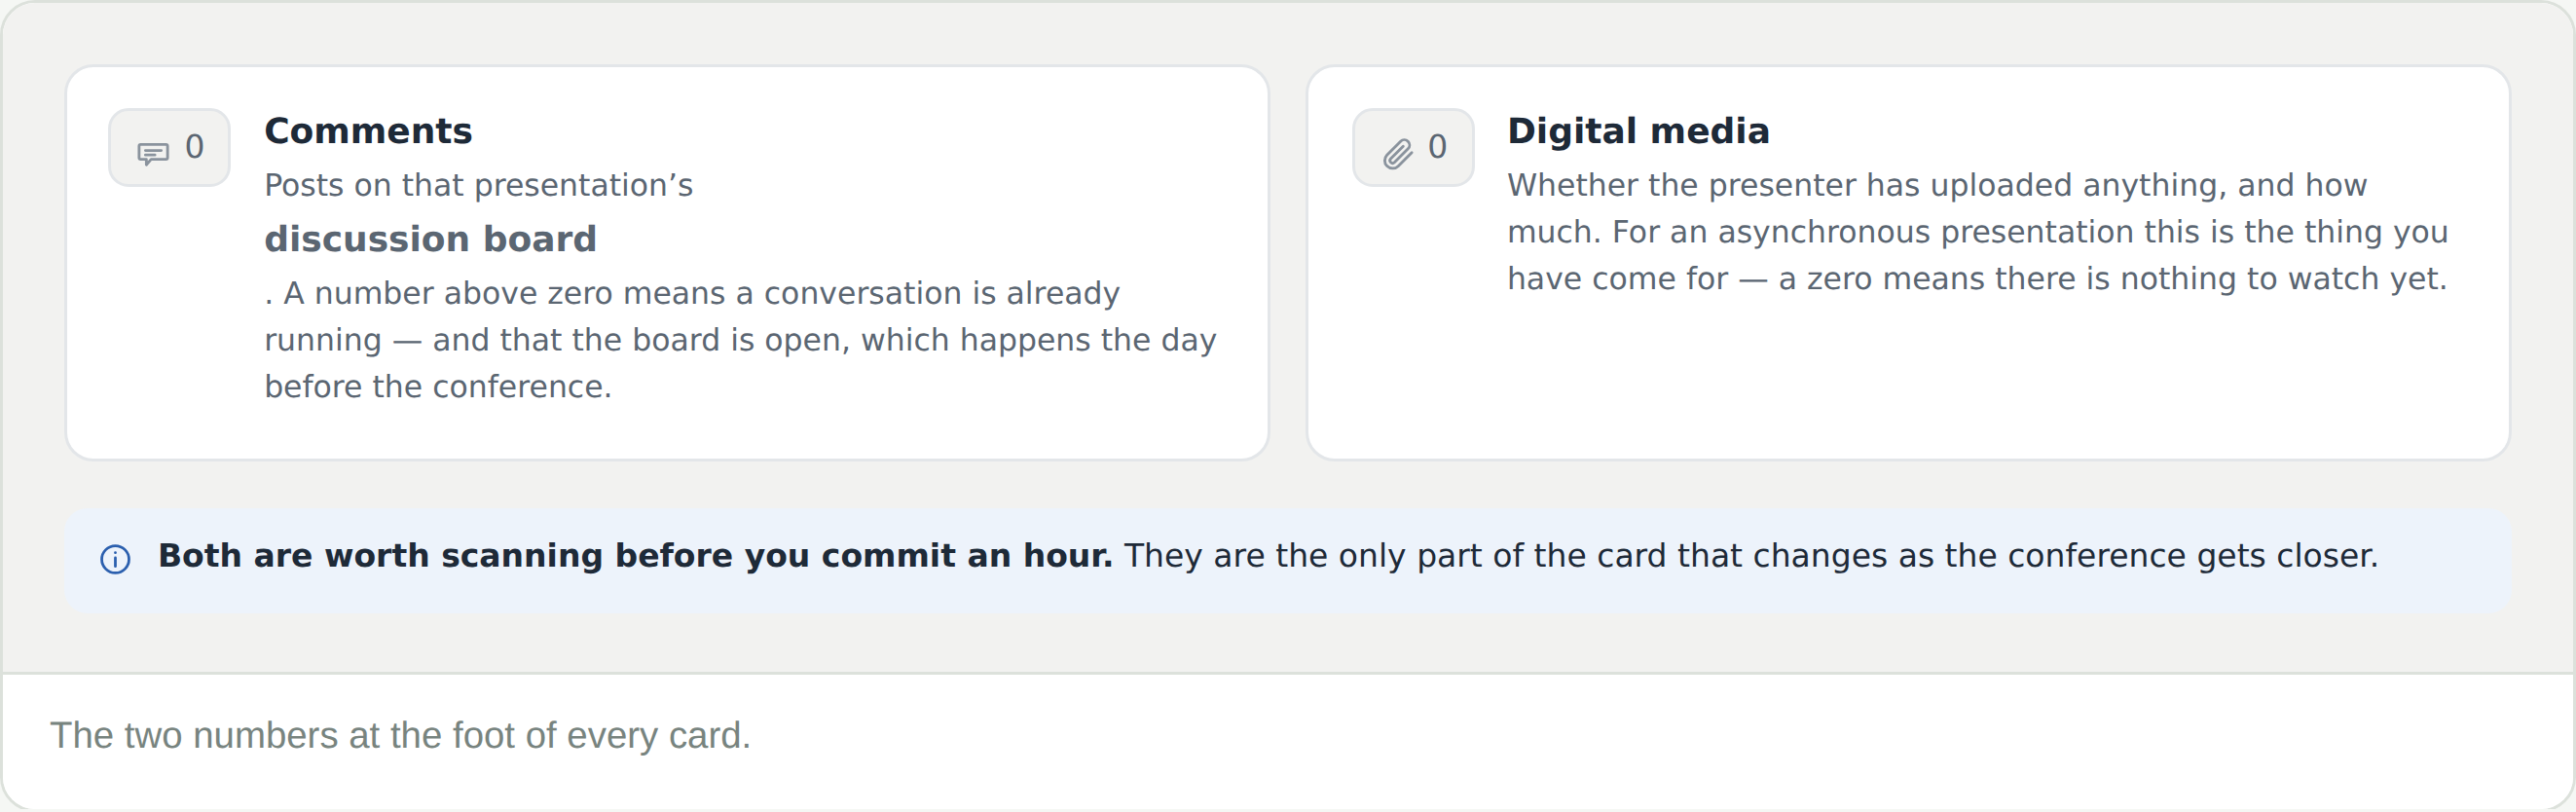The width and height of the screenshot is (2576, 812).
Task: Click 'Posts on that presentation's' text
Action: pyautogui.click(x=478, y=185)
